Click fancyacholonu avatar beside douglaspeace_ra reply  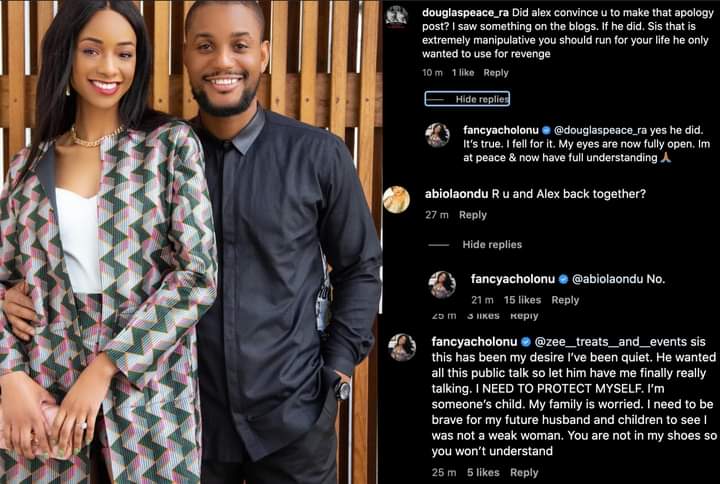(x=437, y=135)
